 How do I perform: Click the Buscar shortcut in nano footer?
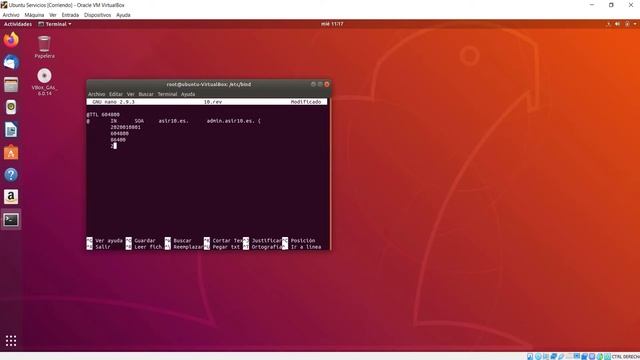(182, 240)
